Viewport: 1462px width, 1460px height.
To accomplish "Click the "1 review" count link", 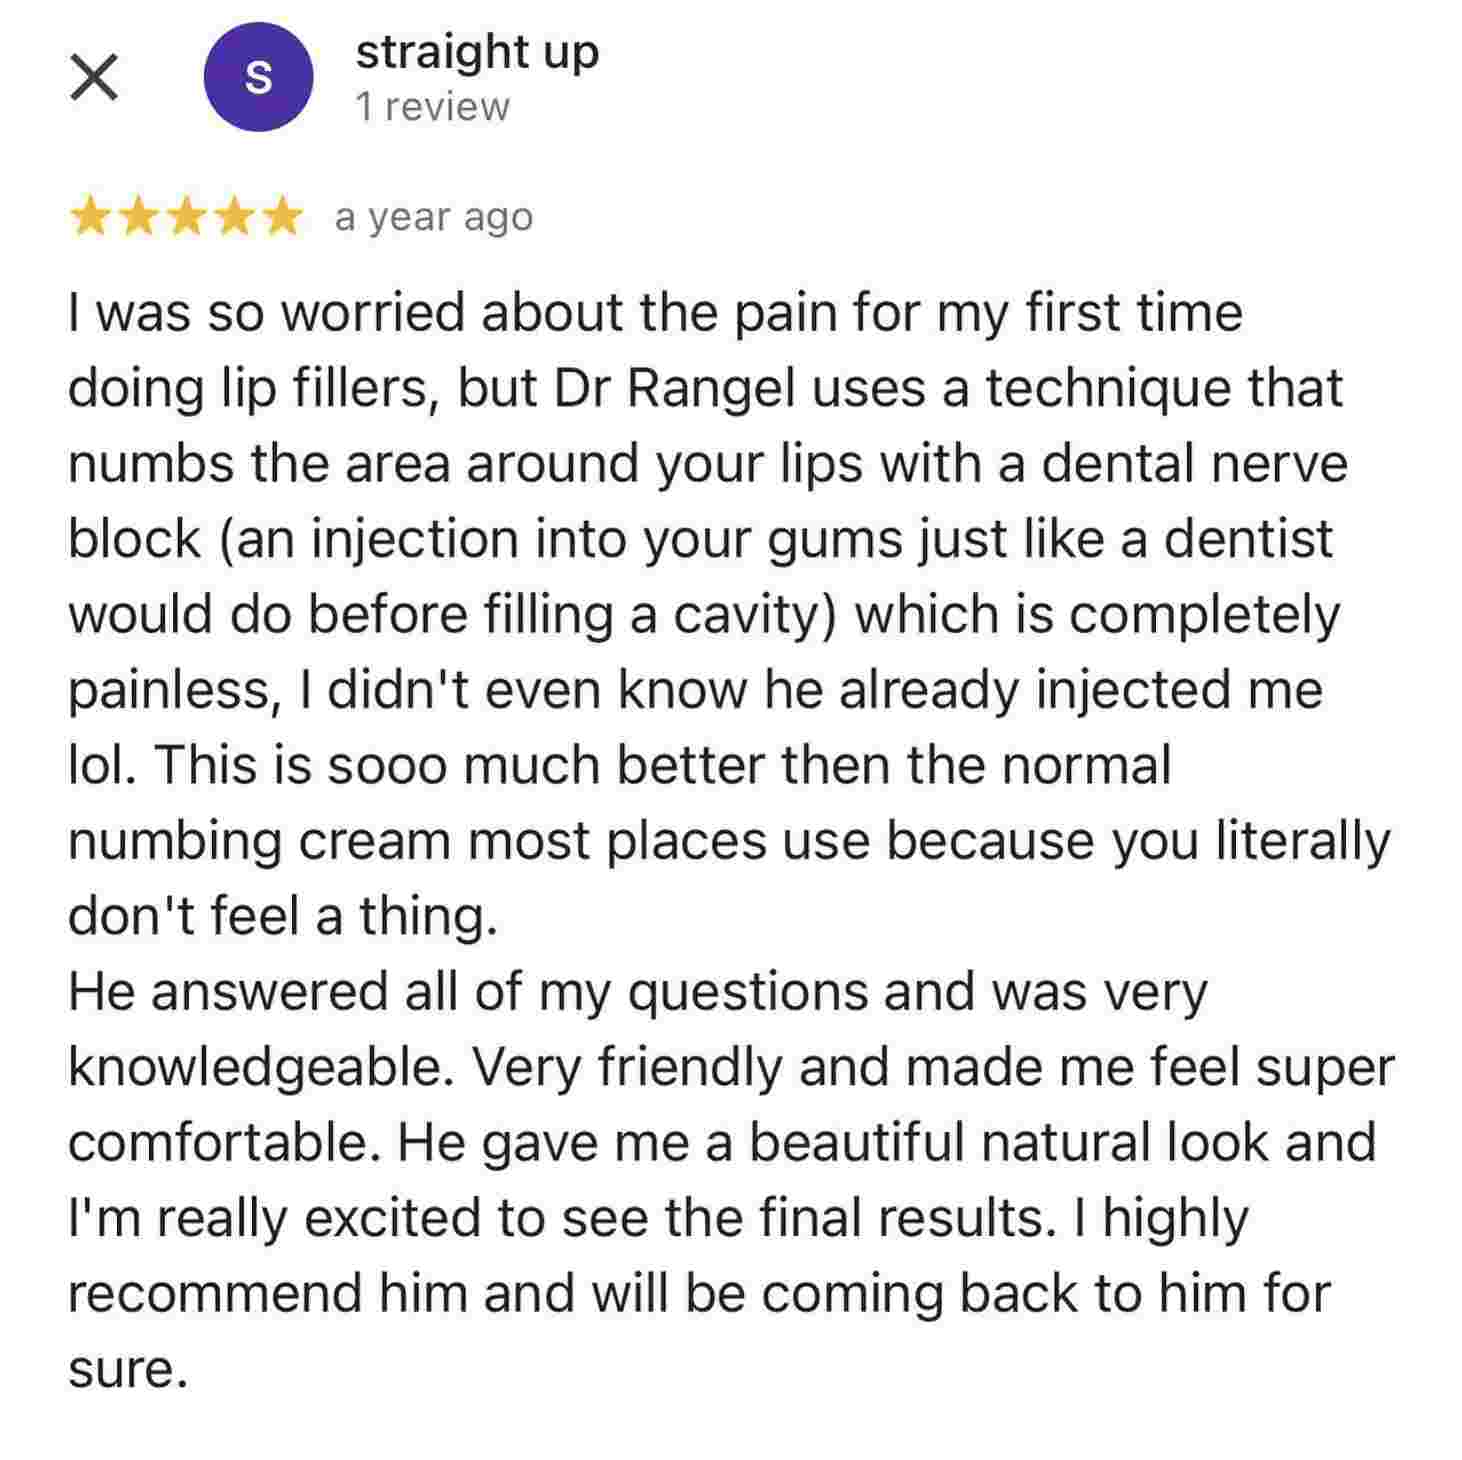I will pyautogui.click(x=432, y=107).
